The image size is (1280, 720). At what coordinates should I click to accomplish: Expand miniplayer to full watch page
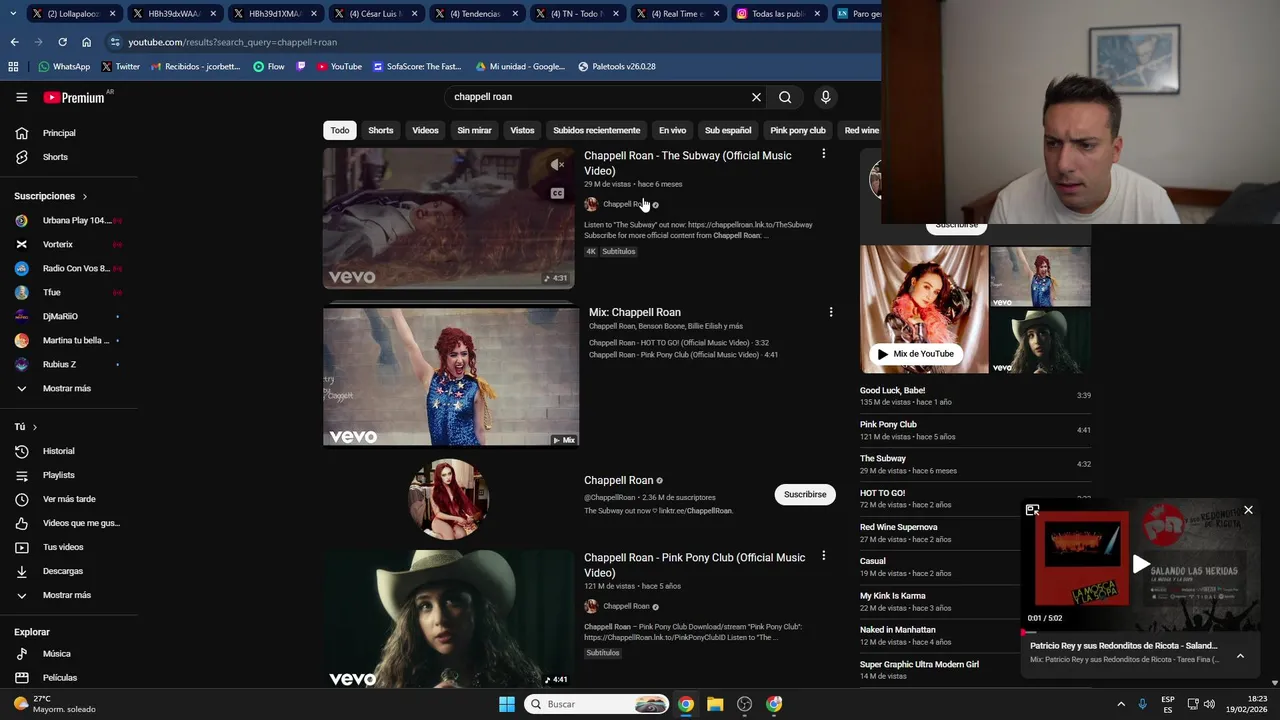pos(1032,510)
